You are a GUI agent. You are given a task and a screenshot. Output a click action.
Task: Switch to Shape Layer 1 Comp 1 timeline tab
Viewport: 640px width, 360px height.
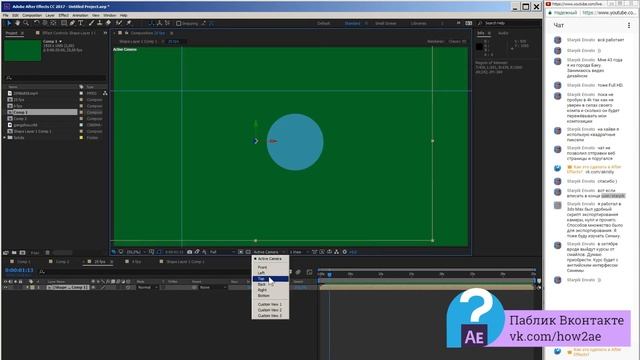tap(185, 262)
